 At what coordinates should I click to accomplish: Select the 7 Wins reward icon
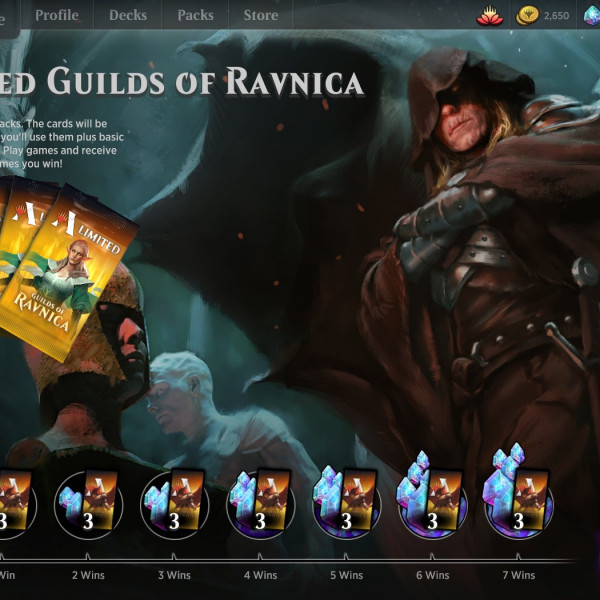pos(518,494)
